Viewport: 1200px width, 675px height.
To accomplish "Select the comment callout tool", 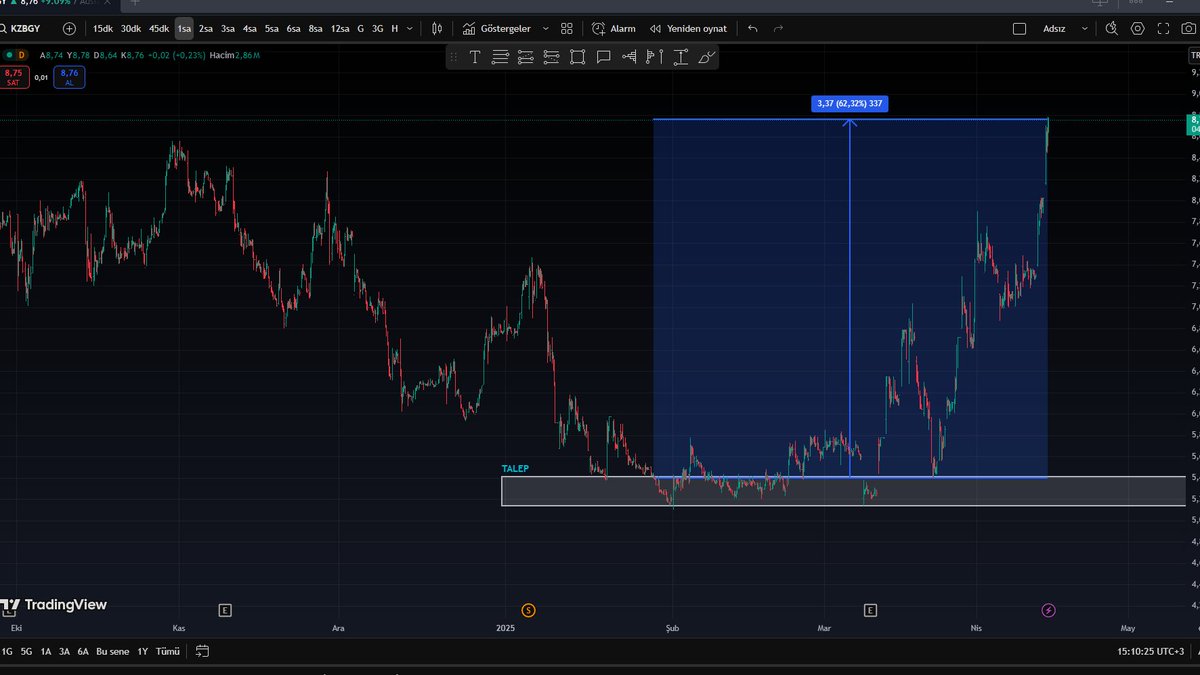I will point(603,57).
